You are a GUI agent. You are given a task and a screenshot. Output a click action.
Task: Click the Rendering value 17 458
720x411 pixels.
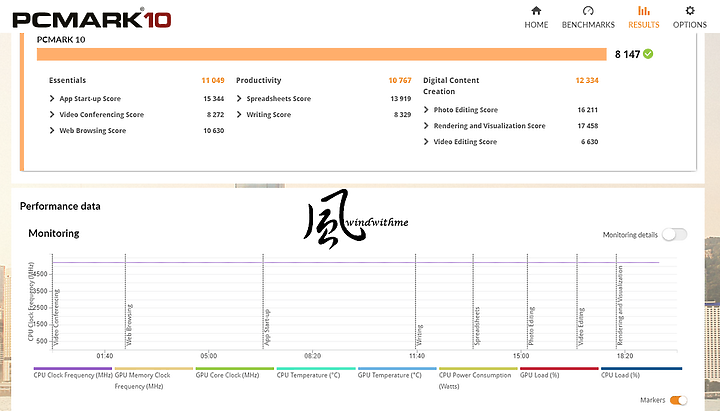pos(588,126)
